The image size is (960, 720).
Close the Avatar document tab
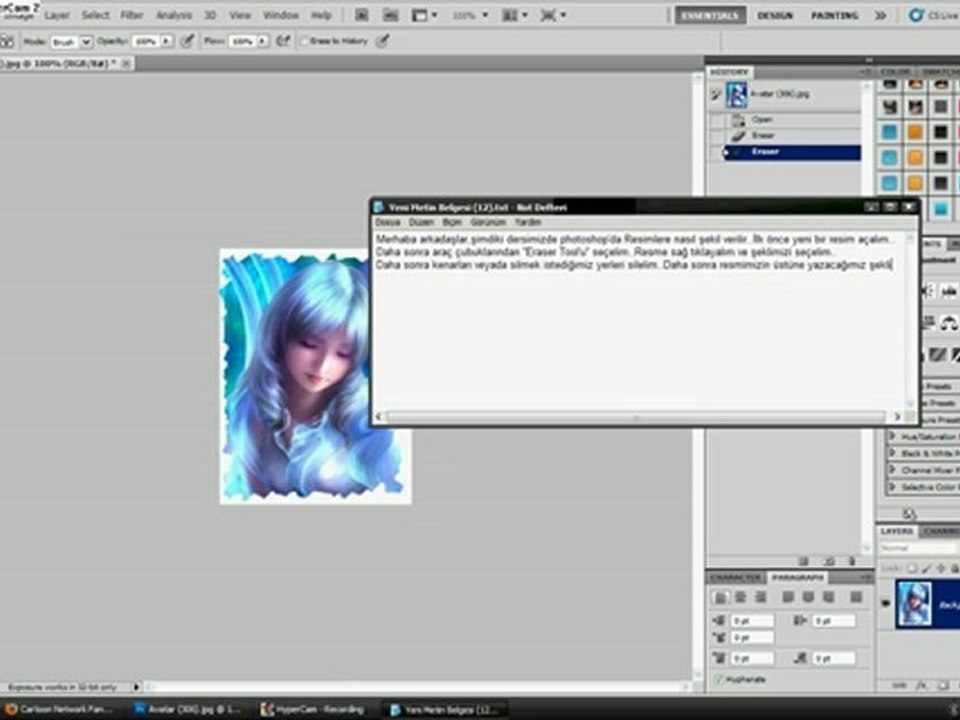pos(126,63)
